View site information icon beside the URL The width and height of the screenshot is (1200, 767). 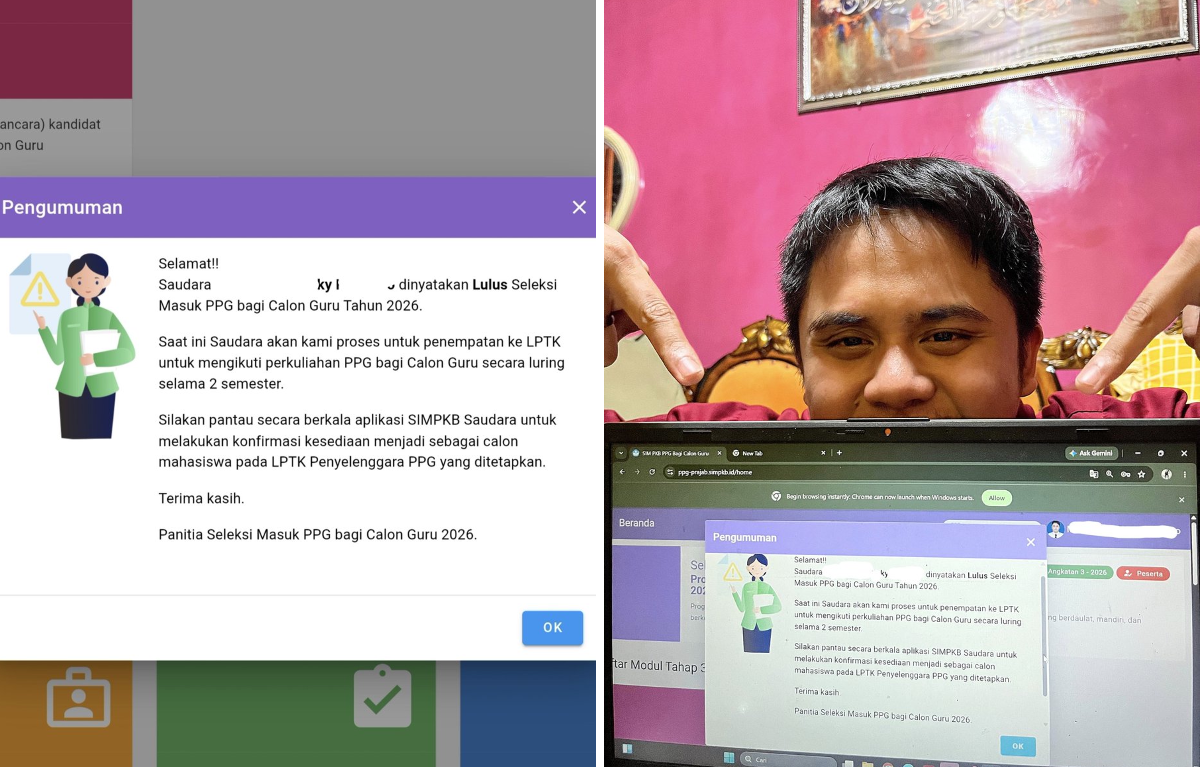pyautogui.click(x=670, y=472)
